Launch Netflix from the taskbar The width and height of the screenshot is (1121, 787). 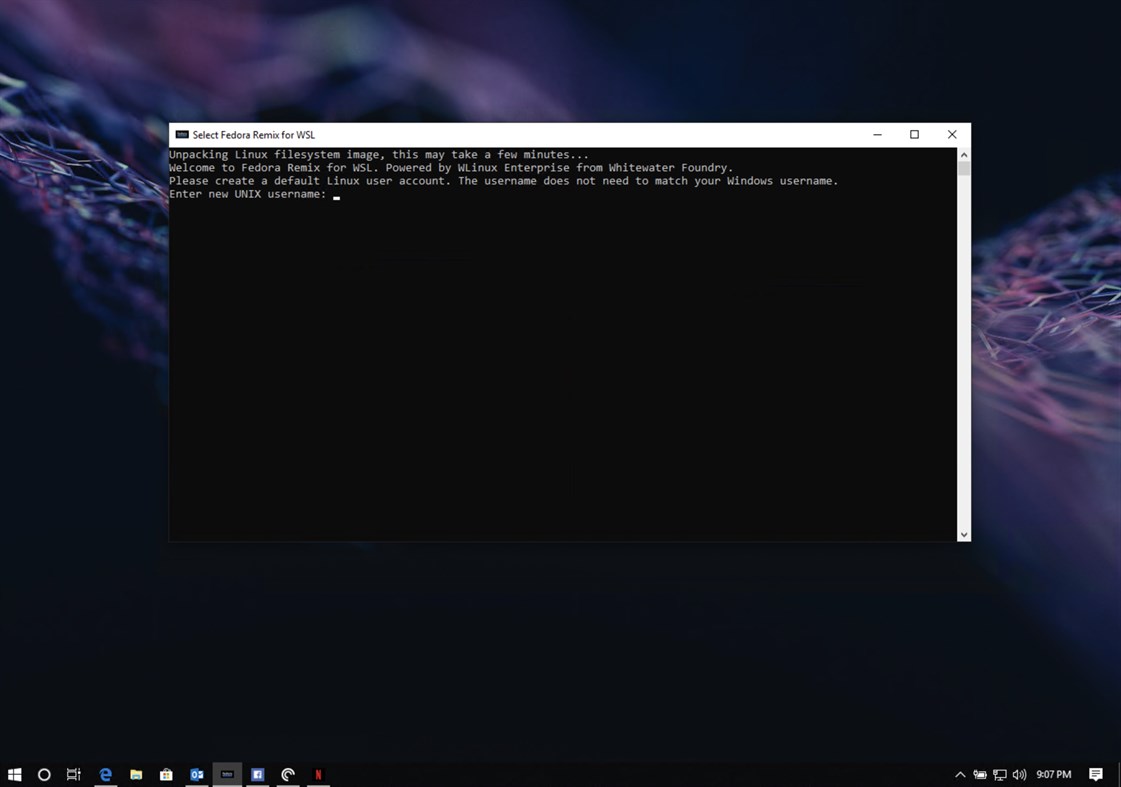pos(319,774)
